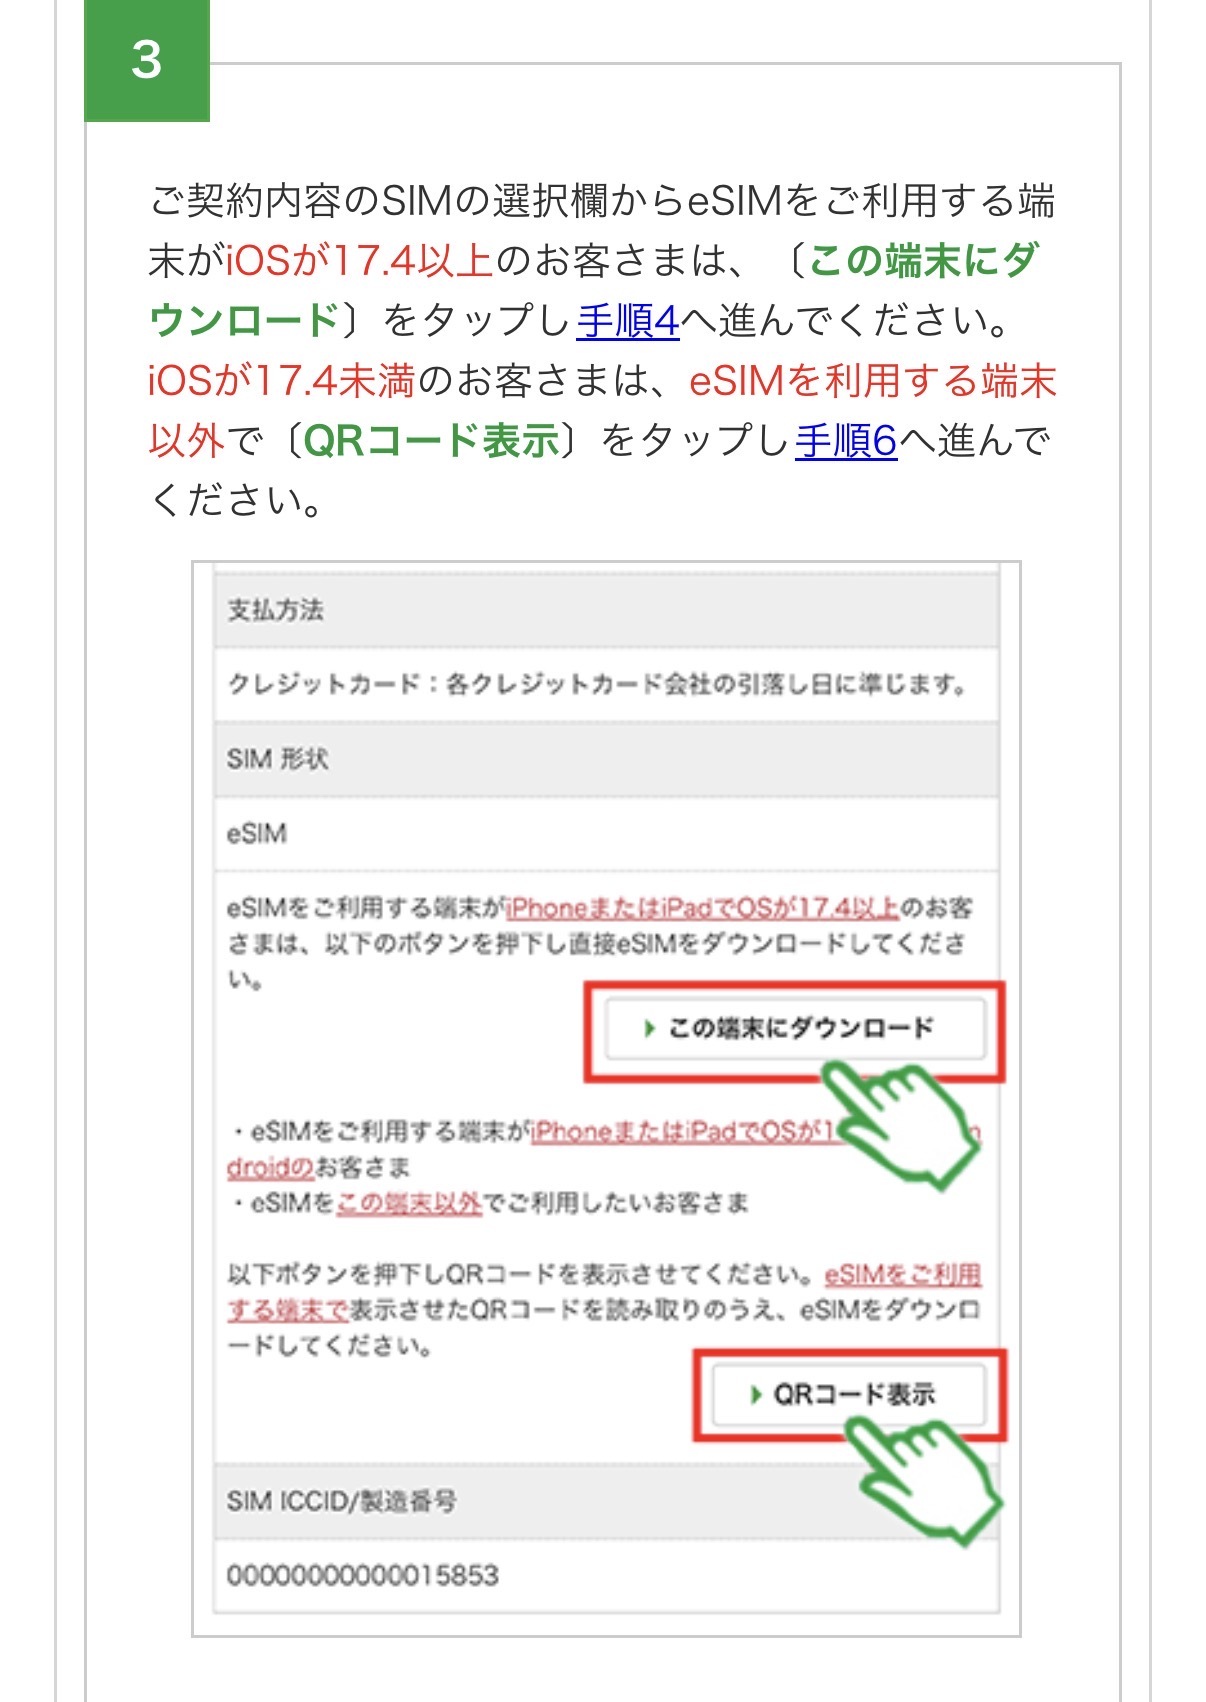The image size is (1206, 1702).
Task: Tap the QRコード表示 button
Action: [849, 1394]
